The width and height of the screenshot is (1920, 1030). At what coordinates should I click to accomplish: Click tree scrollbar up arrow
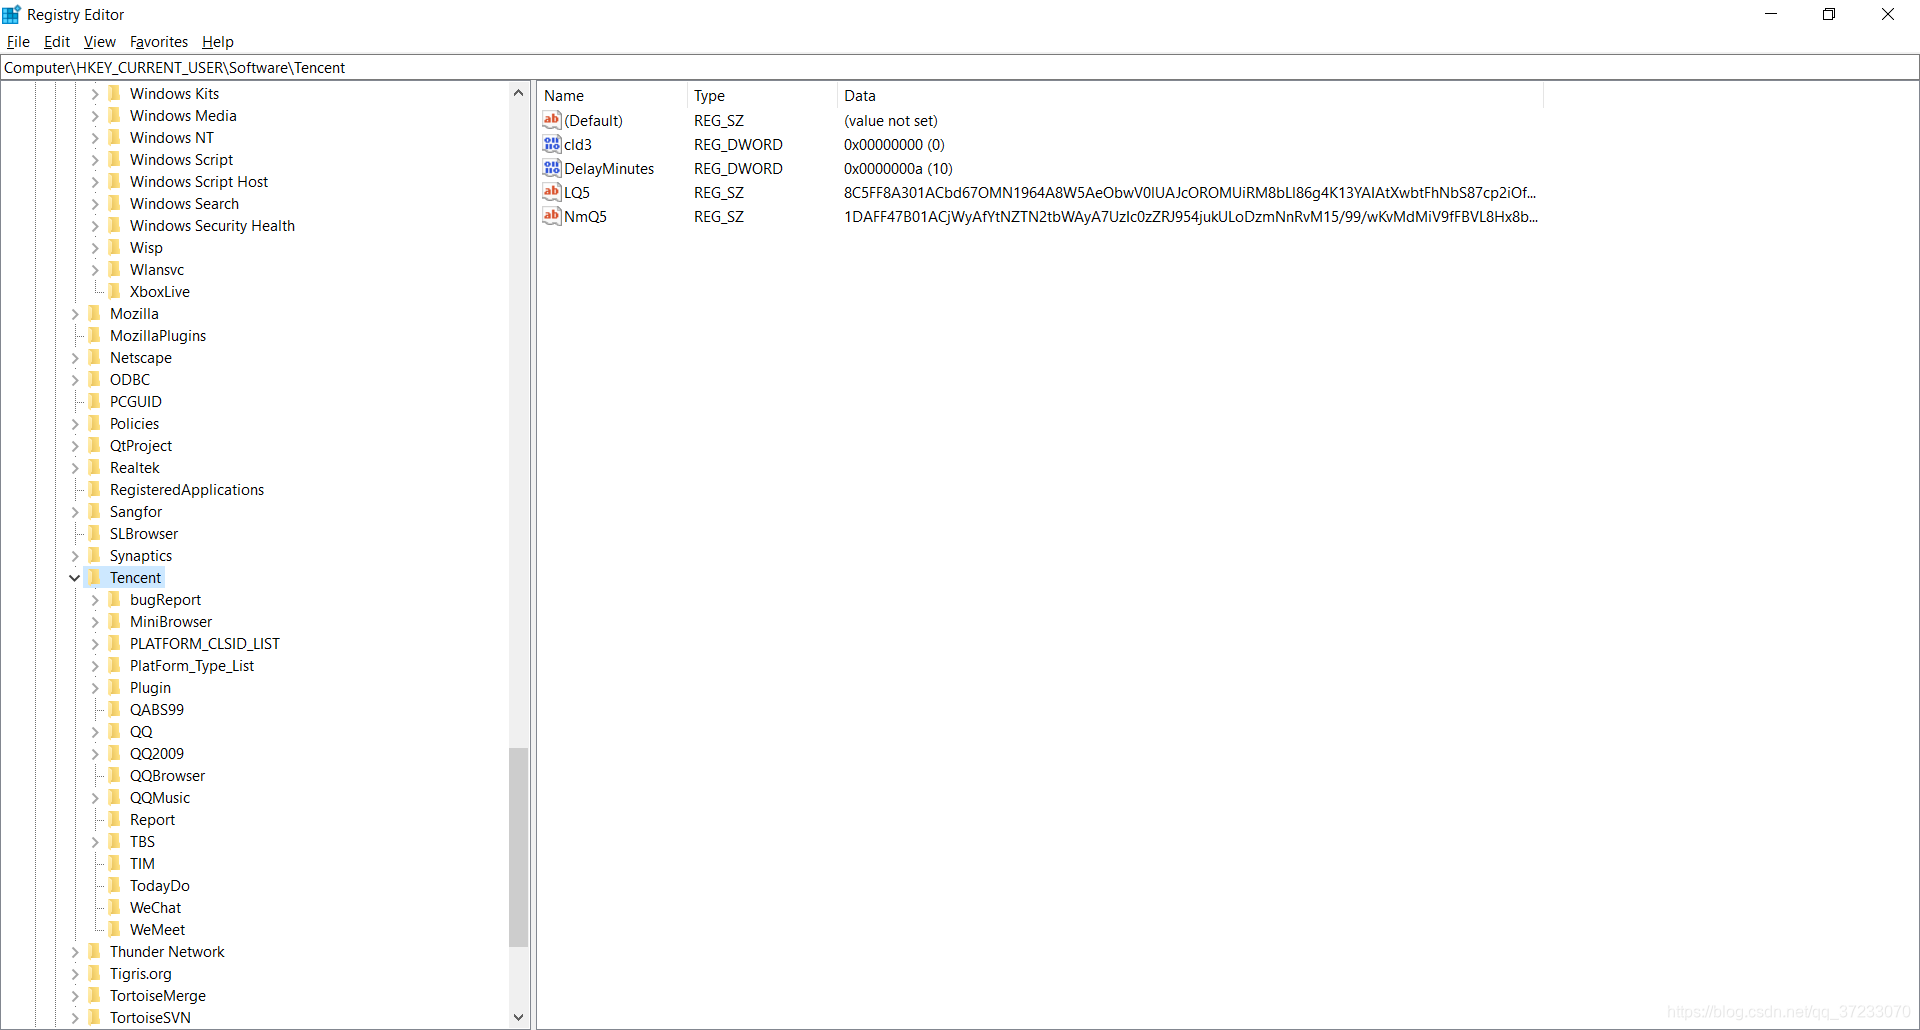click(518, 93)
